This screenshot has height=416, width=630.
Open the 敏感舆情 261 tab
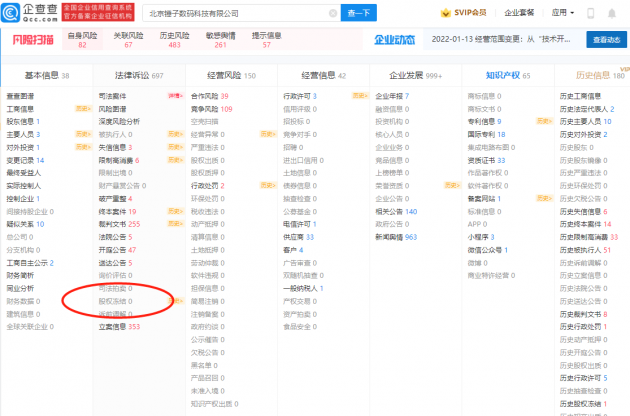[223, 40]
